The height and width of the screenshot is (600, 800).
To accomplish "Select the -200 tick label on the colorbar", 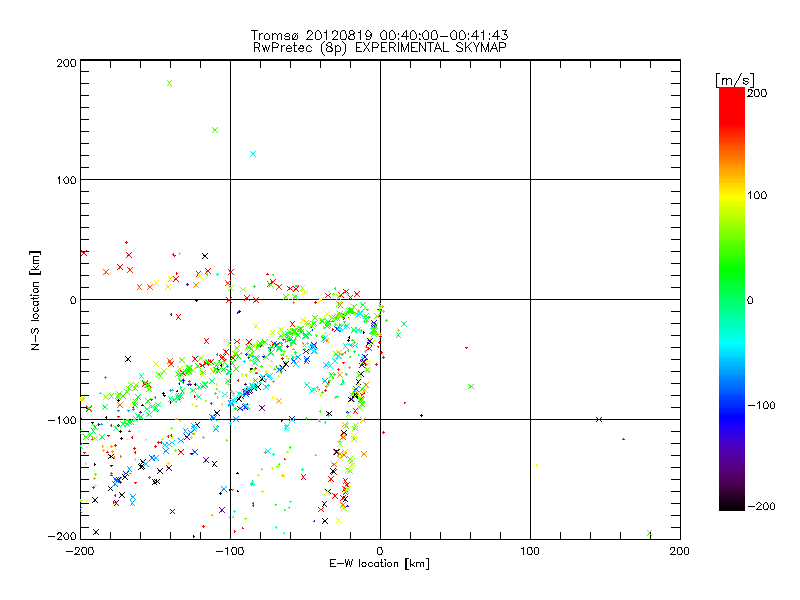I will point(761,506).
